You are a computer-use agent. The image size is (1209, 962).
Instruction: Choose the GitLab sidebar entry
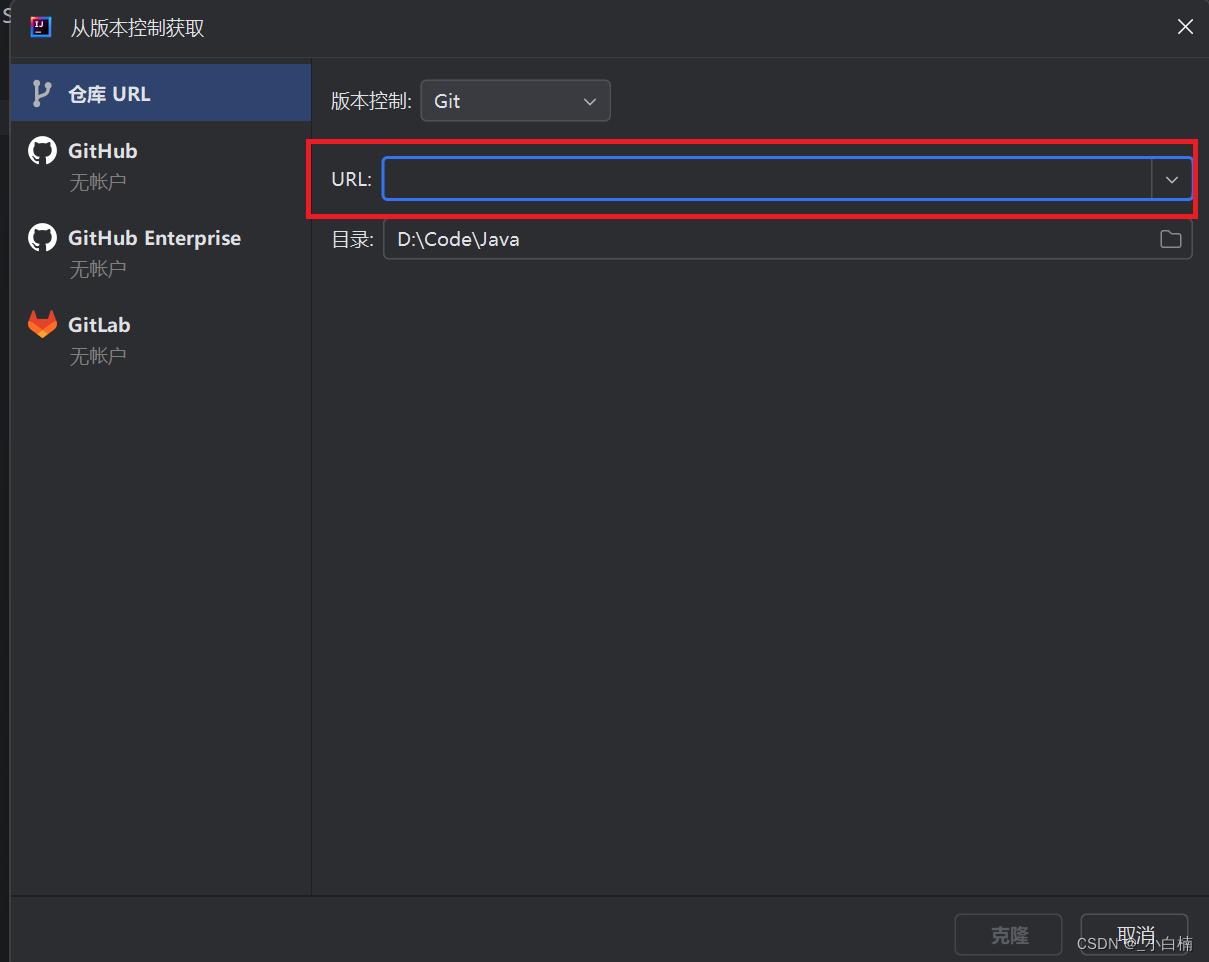[x=161, y=339]
